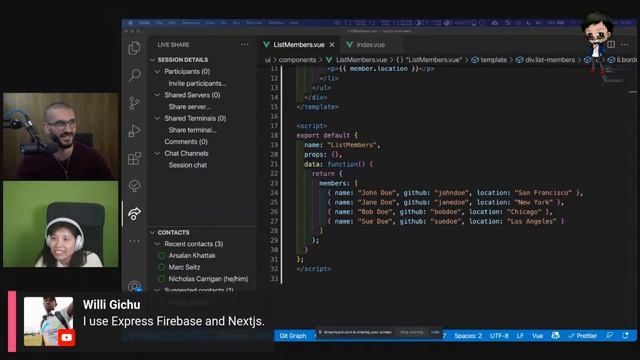Click 'name: "ListMembers"' code line
The image size is (640, 360).
coord(342,145)
